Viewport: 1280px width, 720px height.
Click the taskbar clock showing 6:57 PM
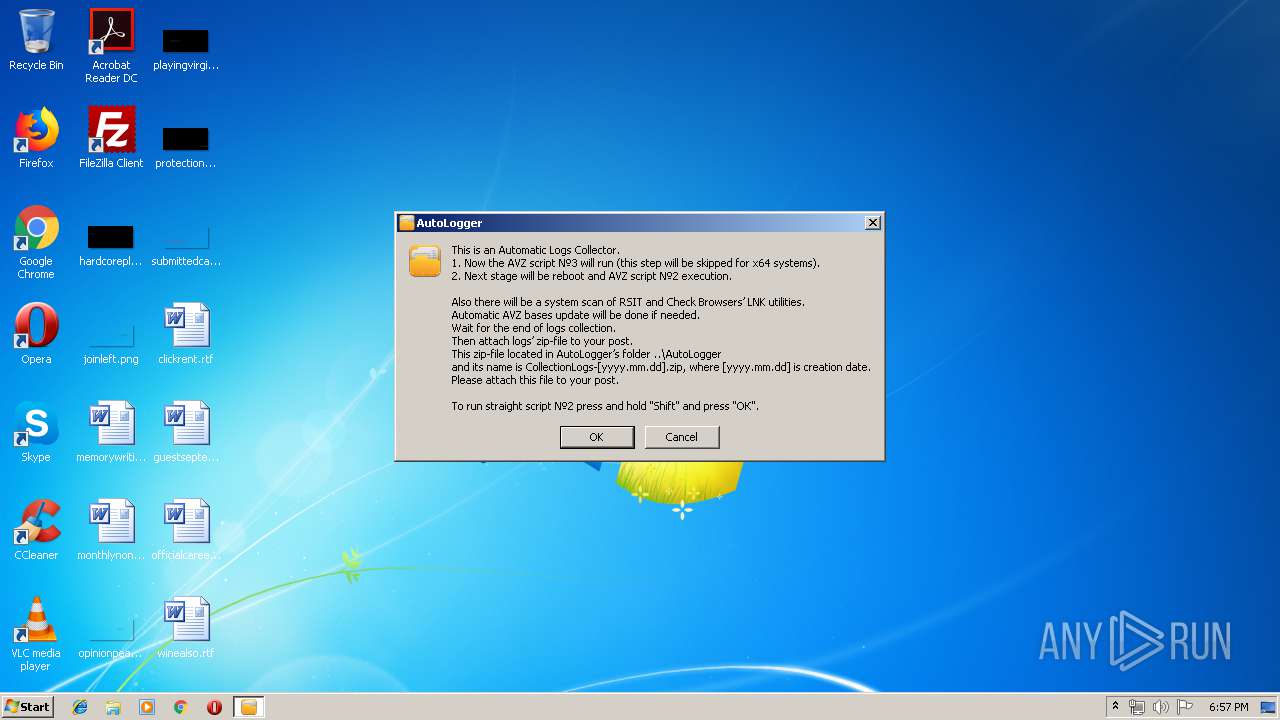coord(1228,707)
